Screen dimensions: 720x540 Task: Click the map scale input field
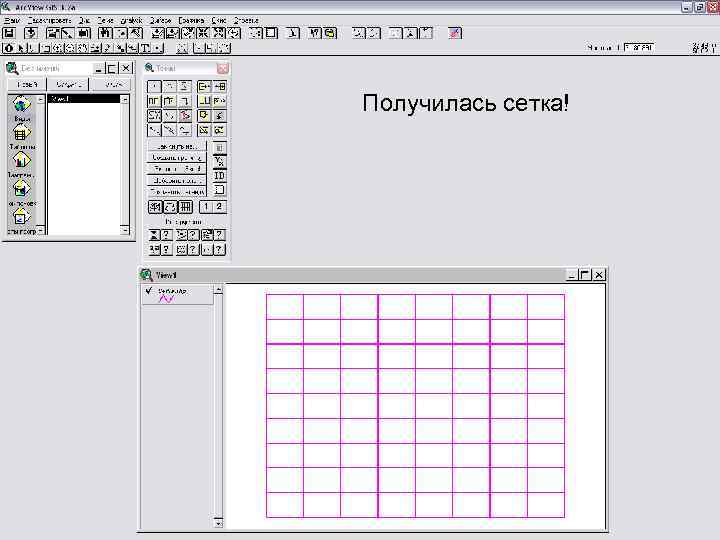[x=638, y=47]
